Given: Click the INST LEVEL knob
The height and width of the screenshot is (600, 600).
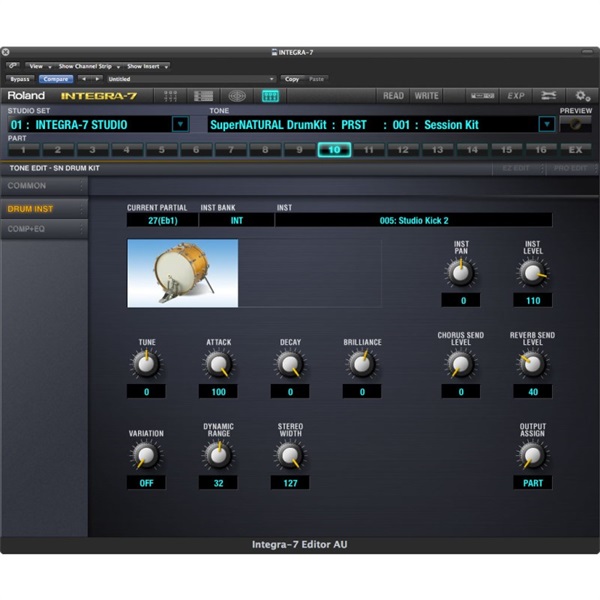Looking at the screenshot, I should [x=533, y=273].
